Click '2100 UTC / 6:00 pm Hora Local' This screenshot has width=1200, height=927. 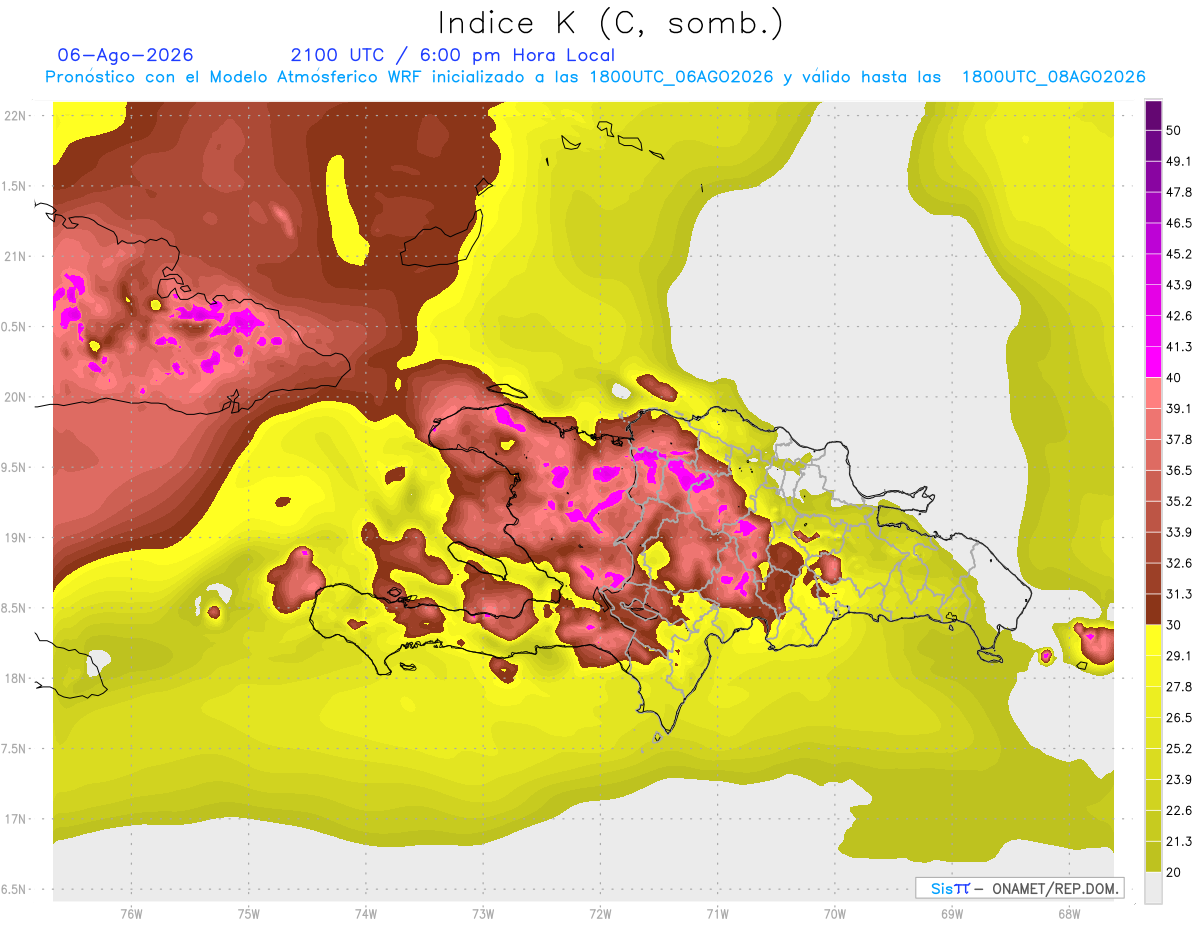tap(453, 55)
